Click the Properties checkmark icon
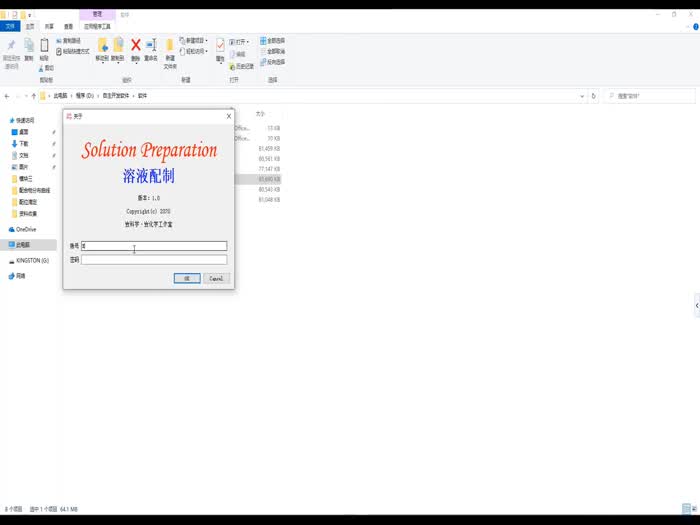This screenshot has height=525, width=700. [220, 46]
